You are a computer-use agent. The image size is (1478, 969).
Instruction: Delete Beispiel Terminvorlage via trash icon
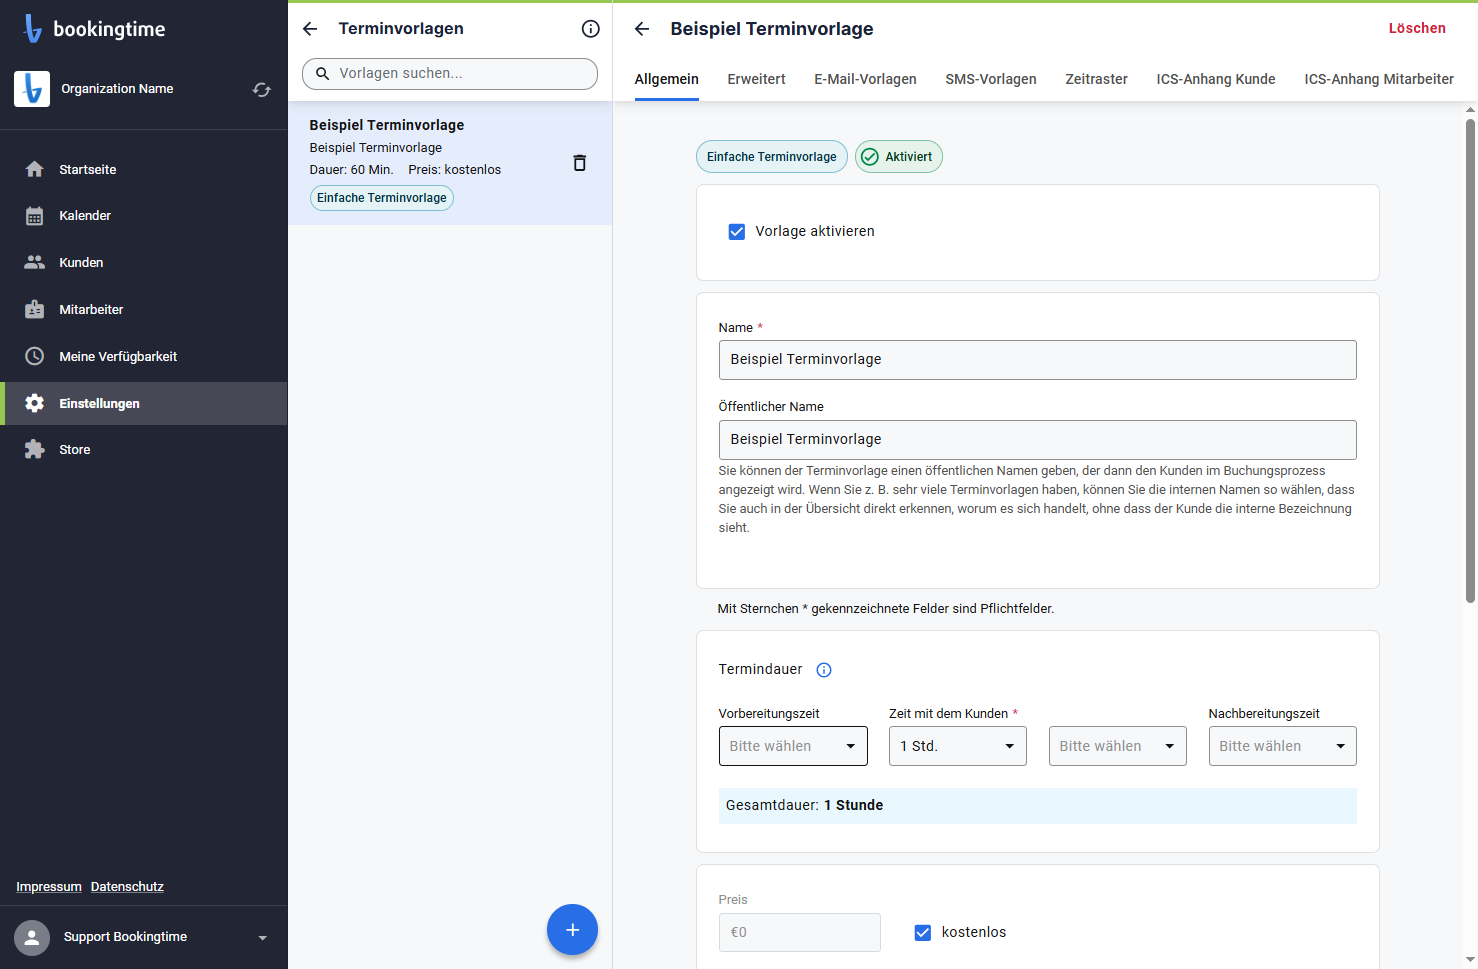[x=579, y=163]
